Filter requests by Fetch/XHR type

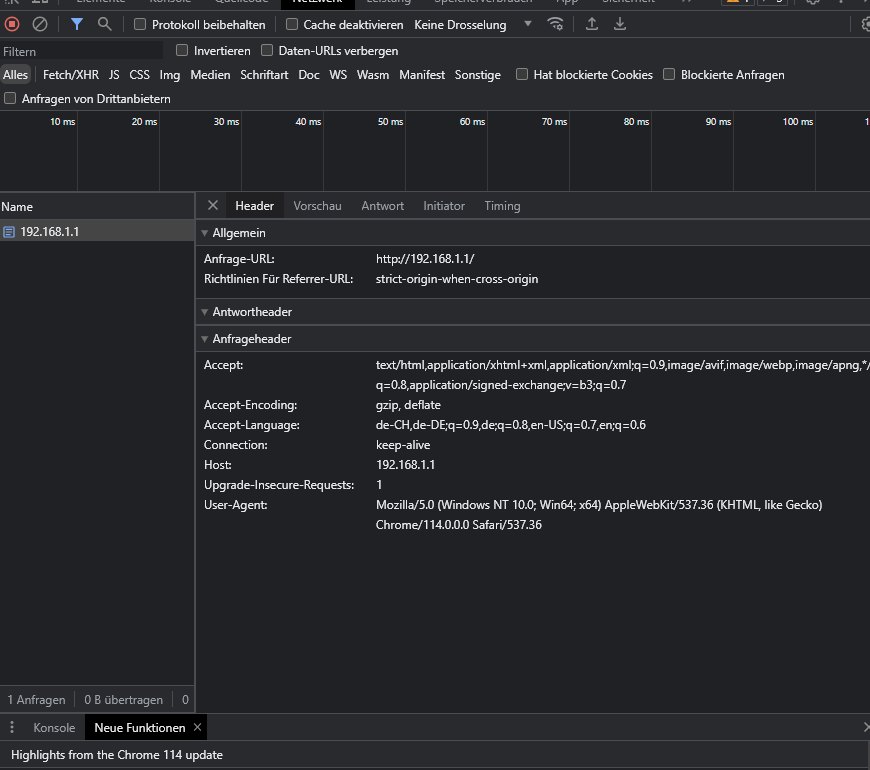(71, 75)
